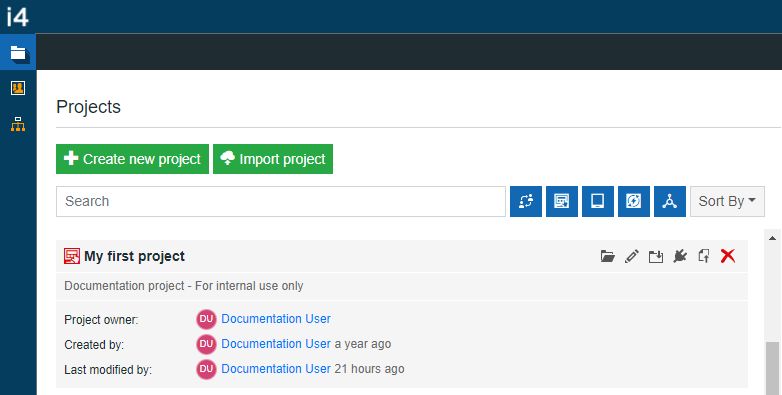Click the projects Search field

click(x=281, y=201)
